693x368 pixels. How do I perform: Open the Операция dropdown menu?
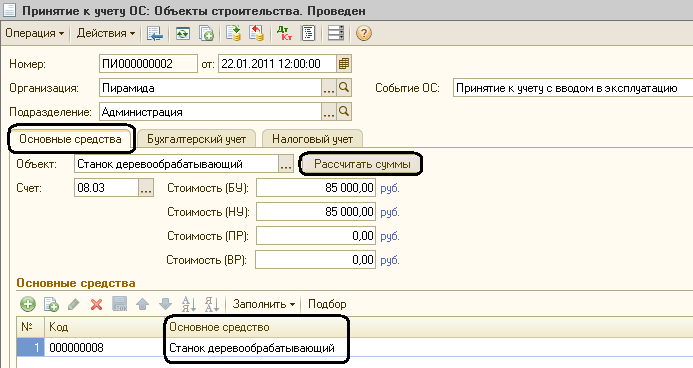tap(34, 34)
